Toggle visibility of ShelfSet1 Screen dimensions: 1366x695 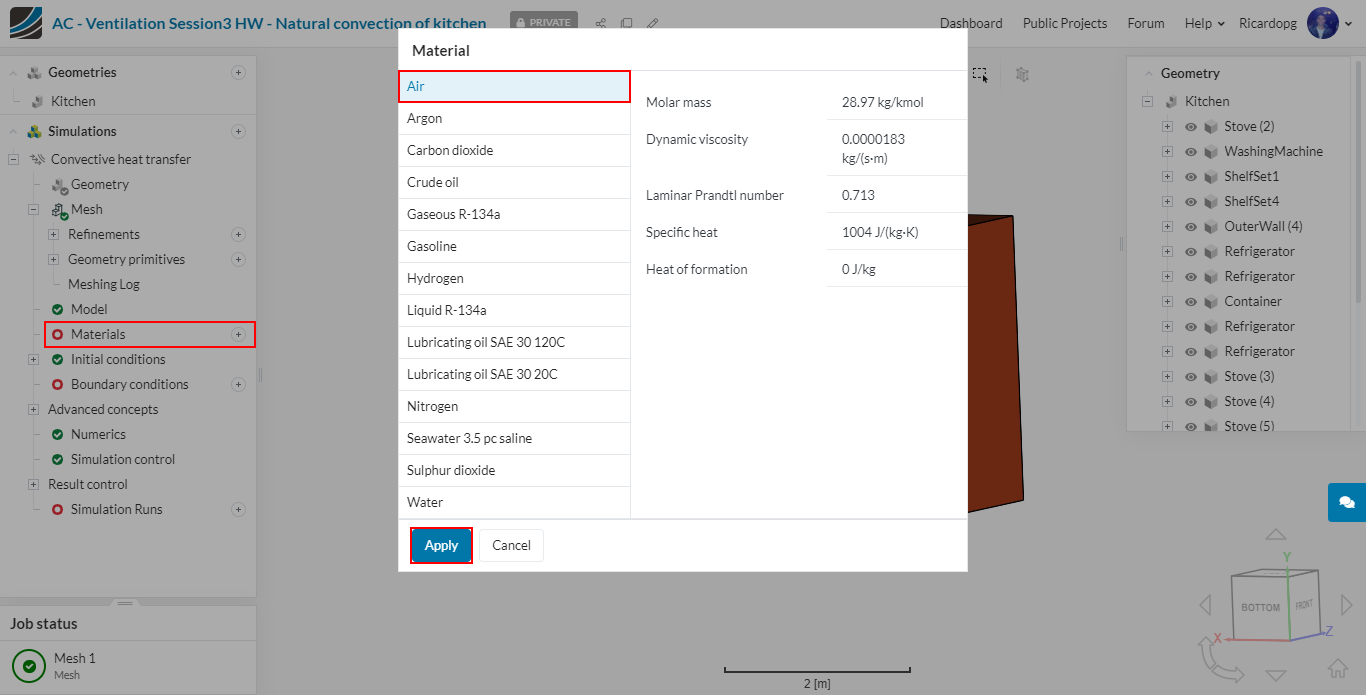[x=1191, y=176]
